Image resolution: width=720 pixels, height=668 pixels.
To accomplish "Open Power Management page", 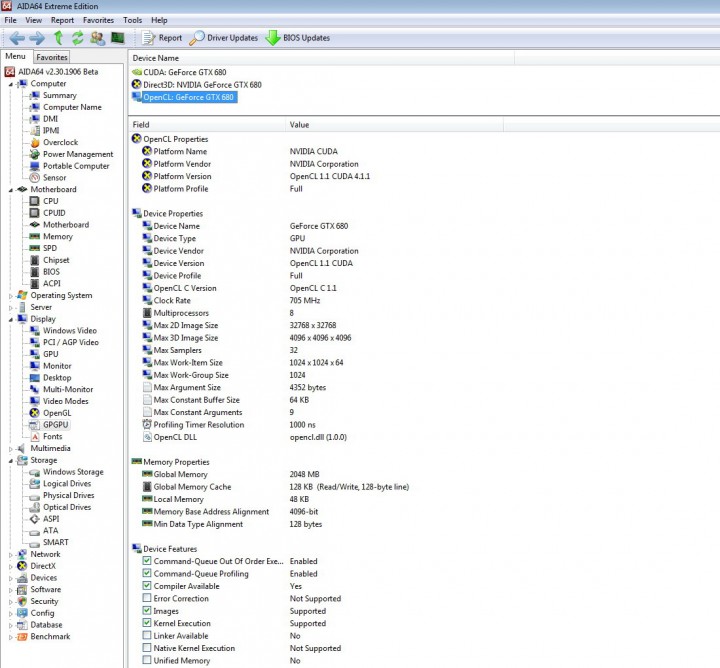I will tap(78, 154).
